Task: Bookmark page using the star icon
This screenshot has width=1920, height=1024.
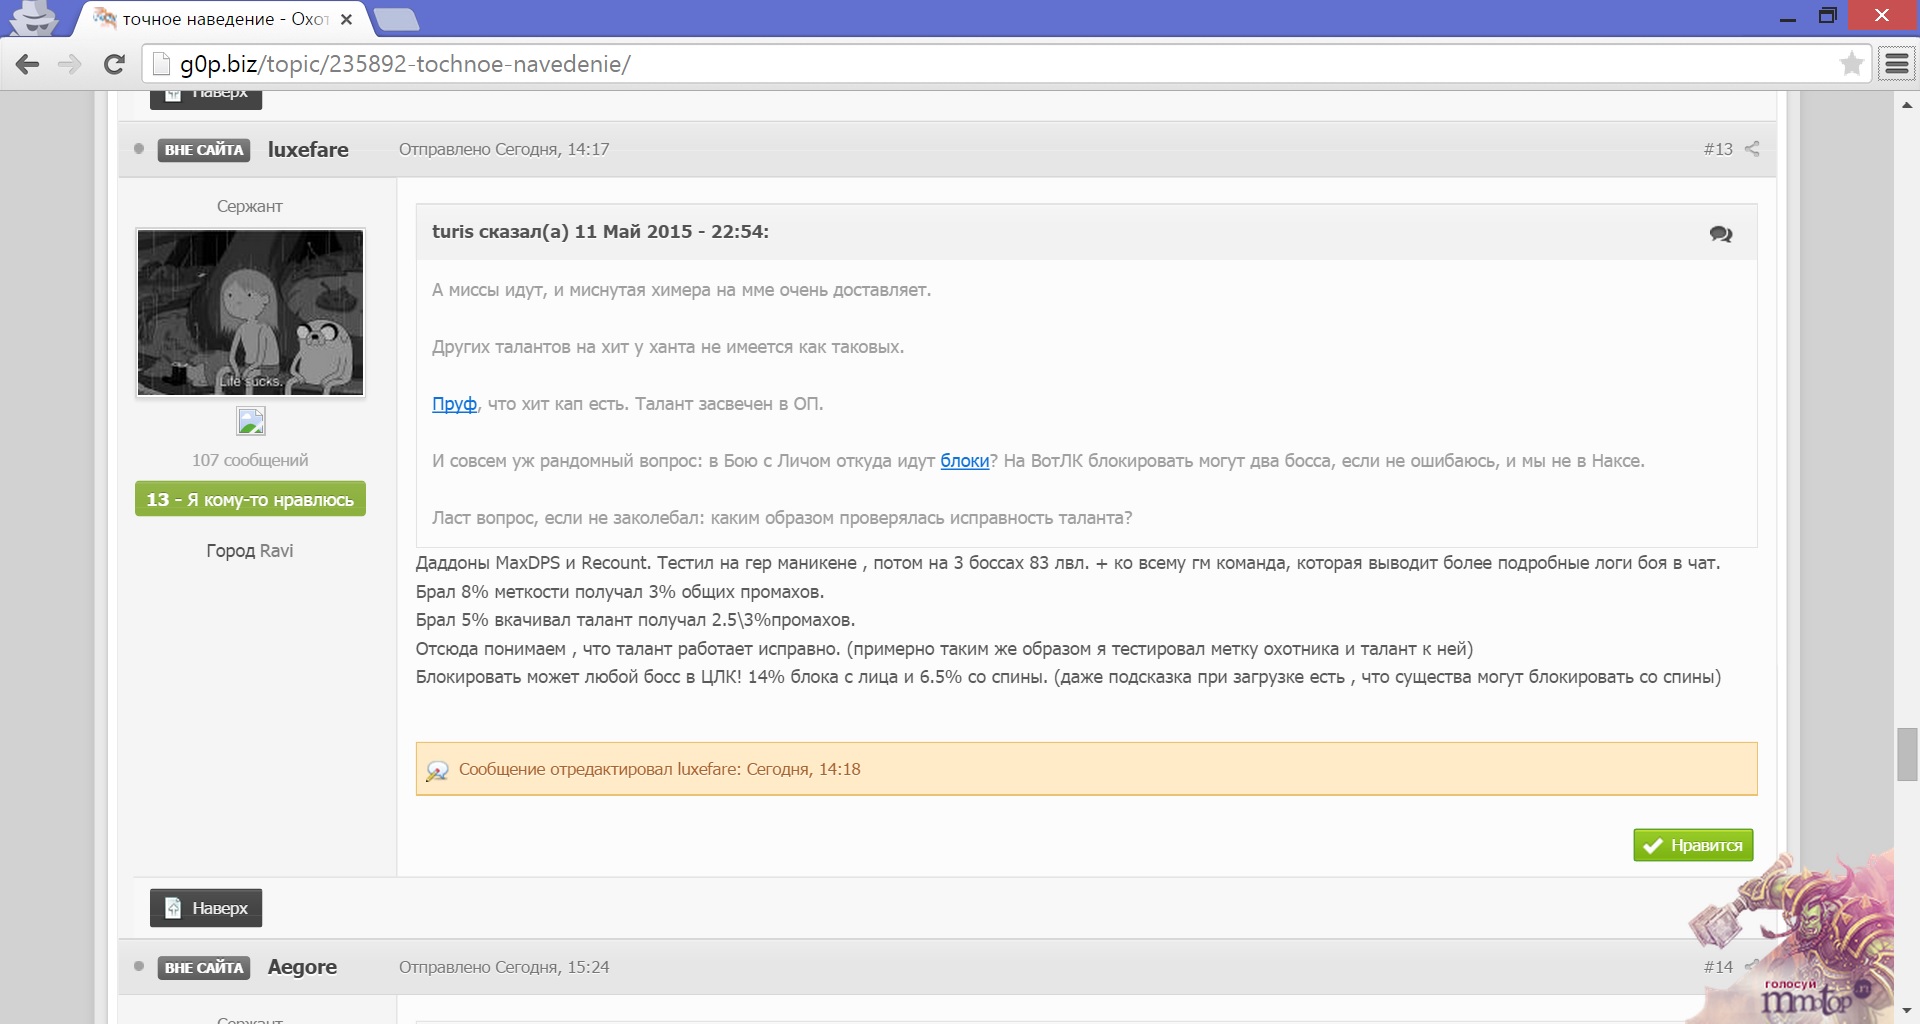Action: [1851, 64]
